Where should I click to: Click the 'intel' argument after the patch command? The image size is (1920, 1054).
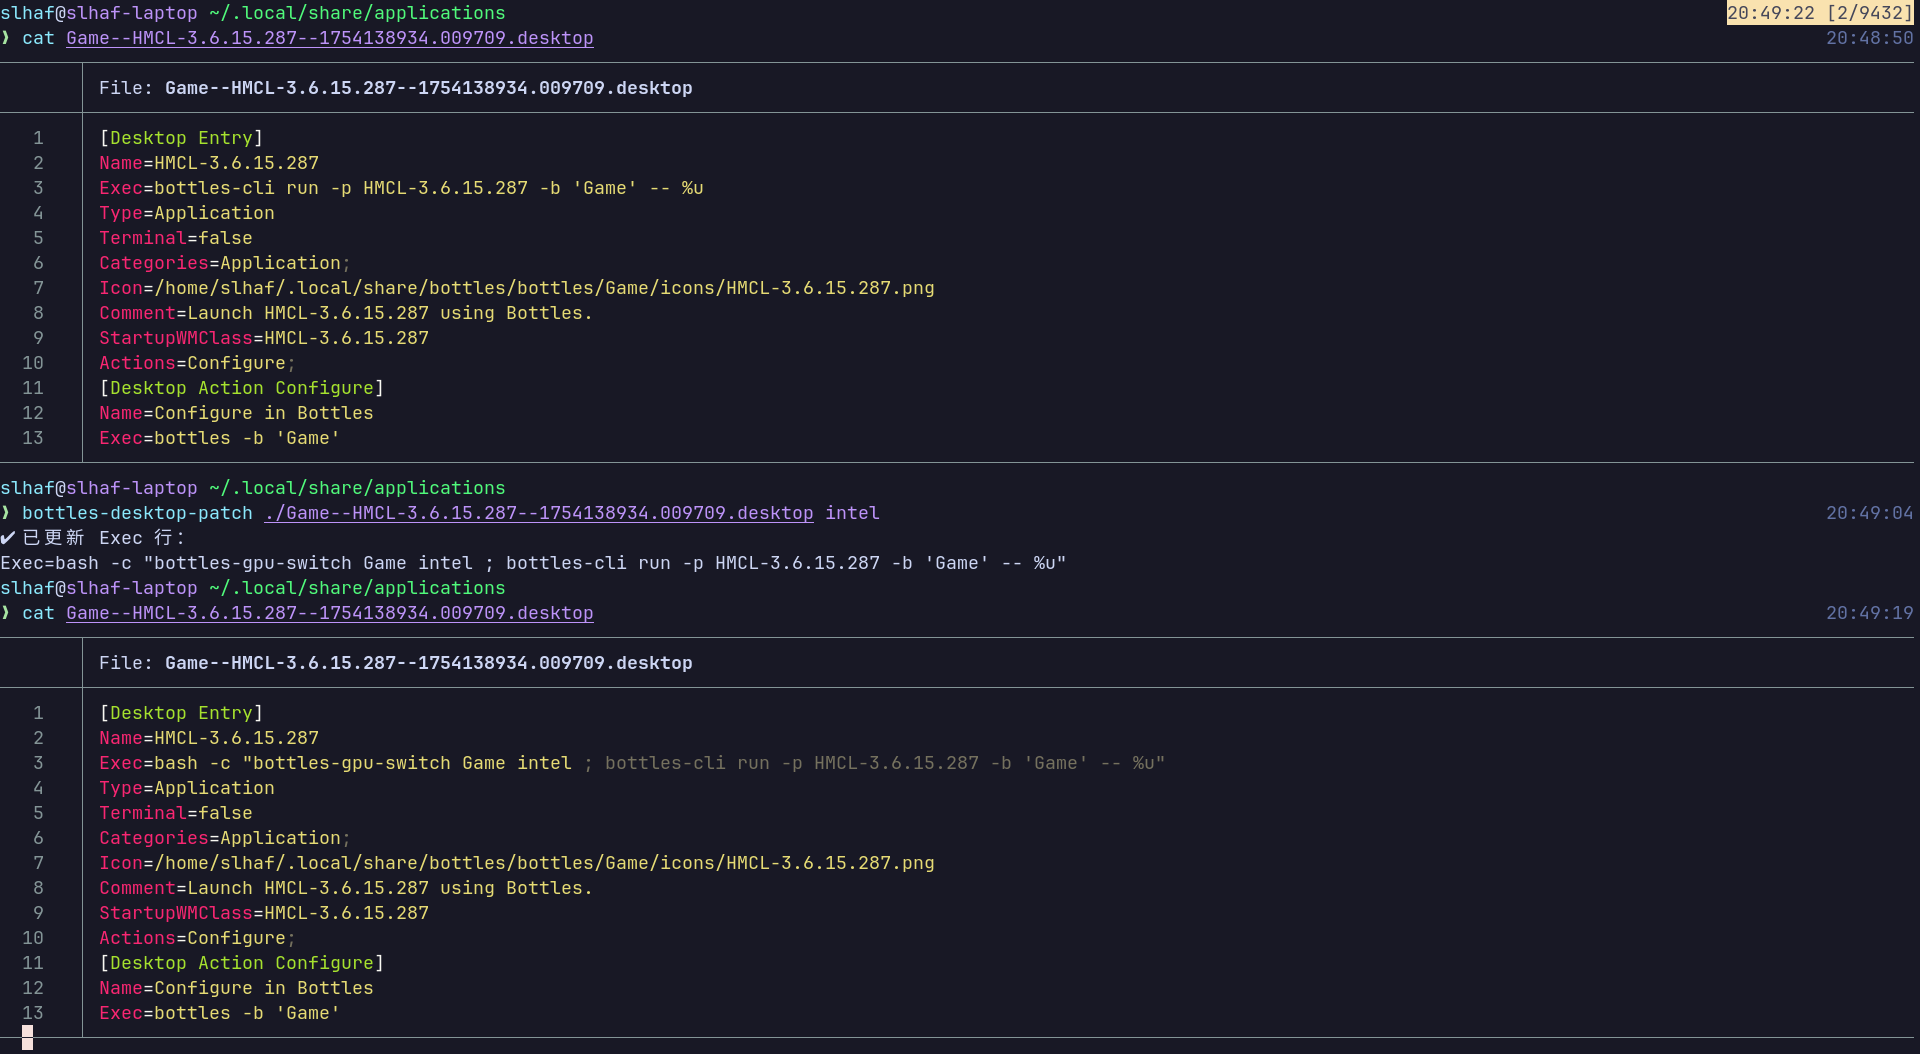852,513
